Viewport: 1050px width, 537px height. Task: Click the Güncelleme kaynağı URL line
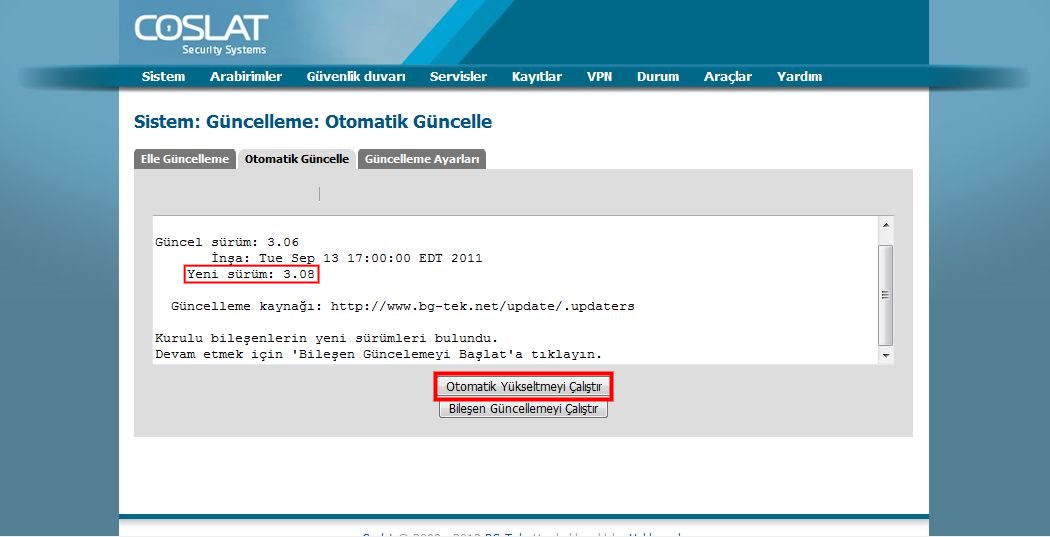point(402,307)
